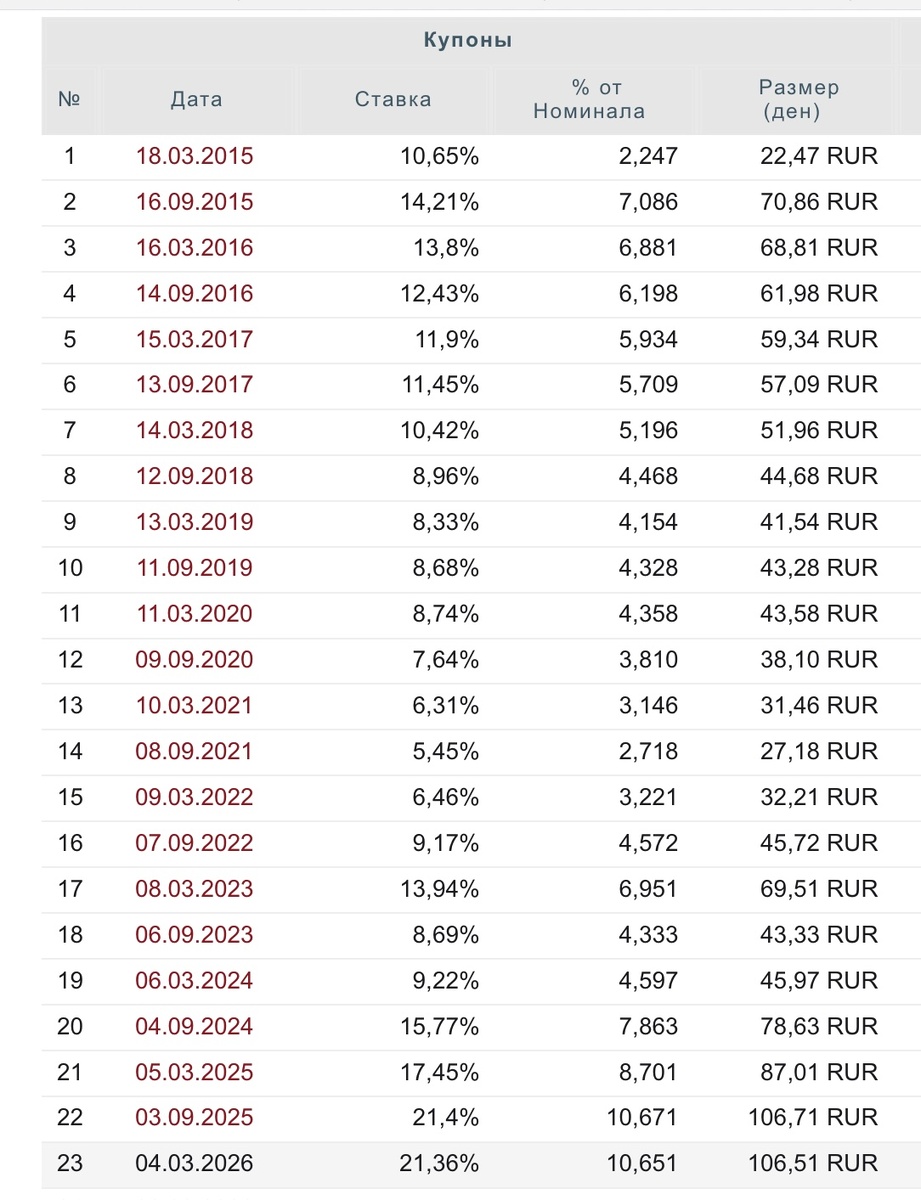Select the '% от Номинала' column header
The height and width of the screenshot is (1200, 921).
click(588, 99)
